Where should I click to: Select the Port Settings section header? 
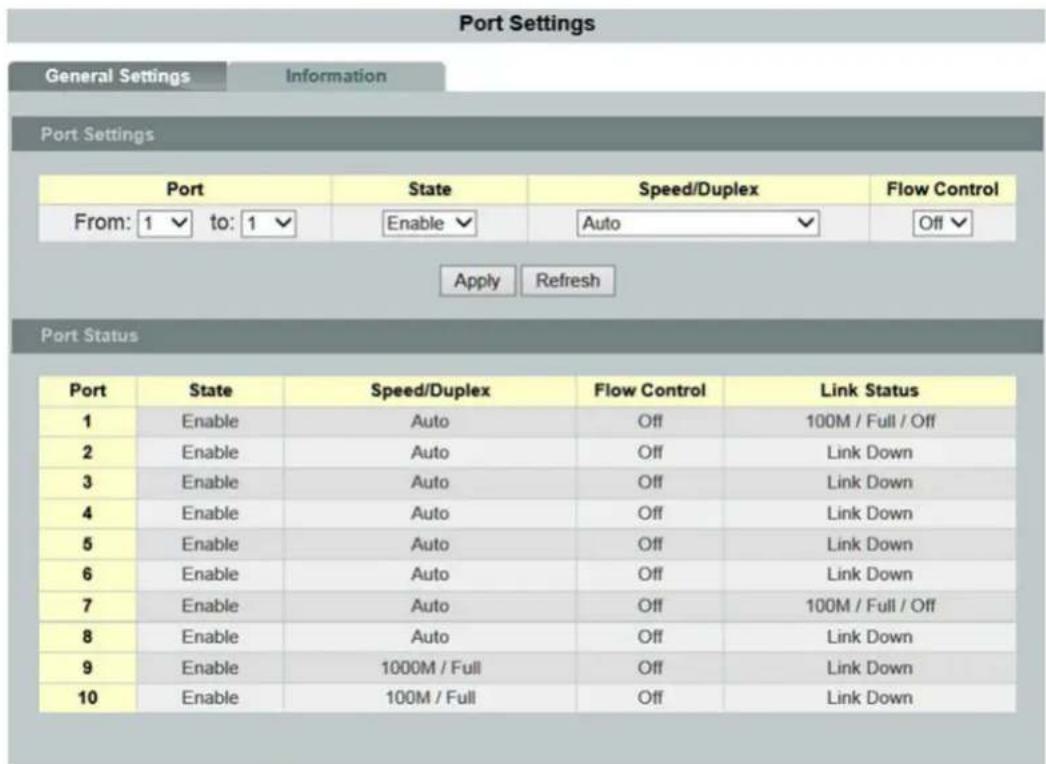(x=527, y=134)
